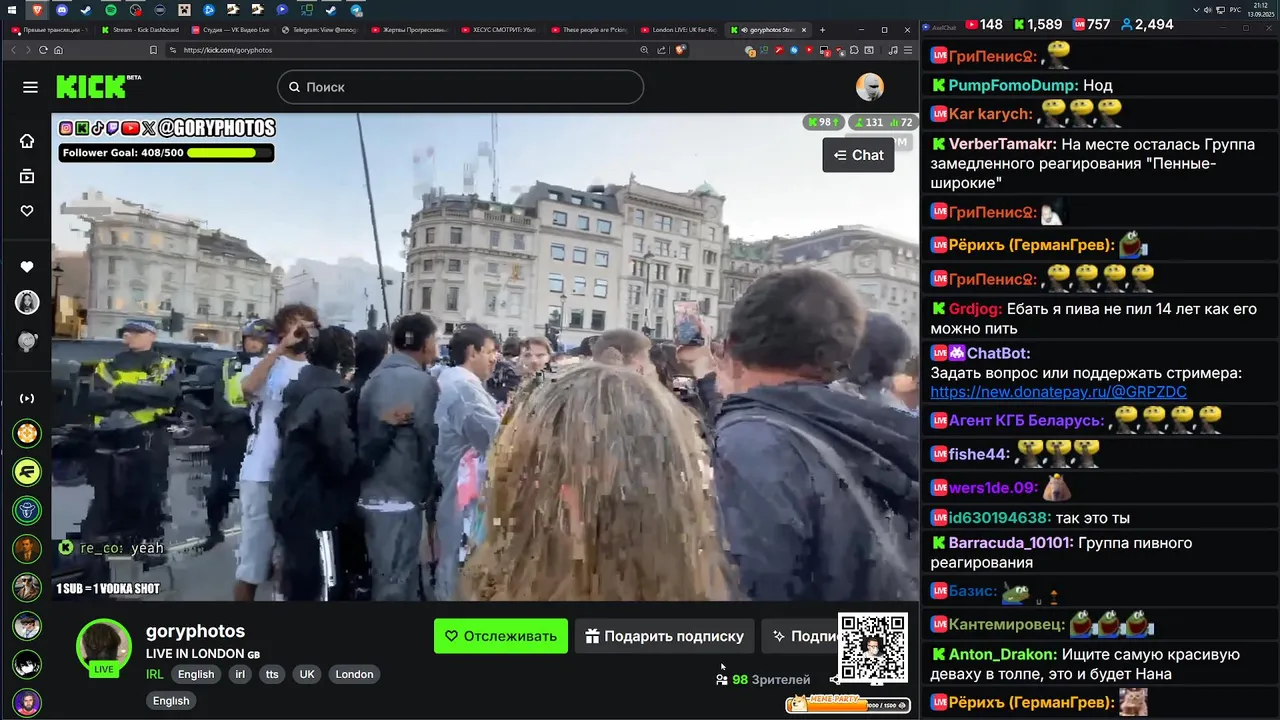
Task: Reload the page with refresh icon
Action: [43, 50]
